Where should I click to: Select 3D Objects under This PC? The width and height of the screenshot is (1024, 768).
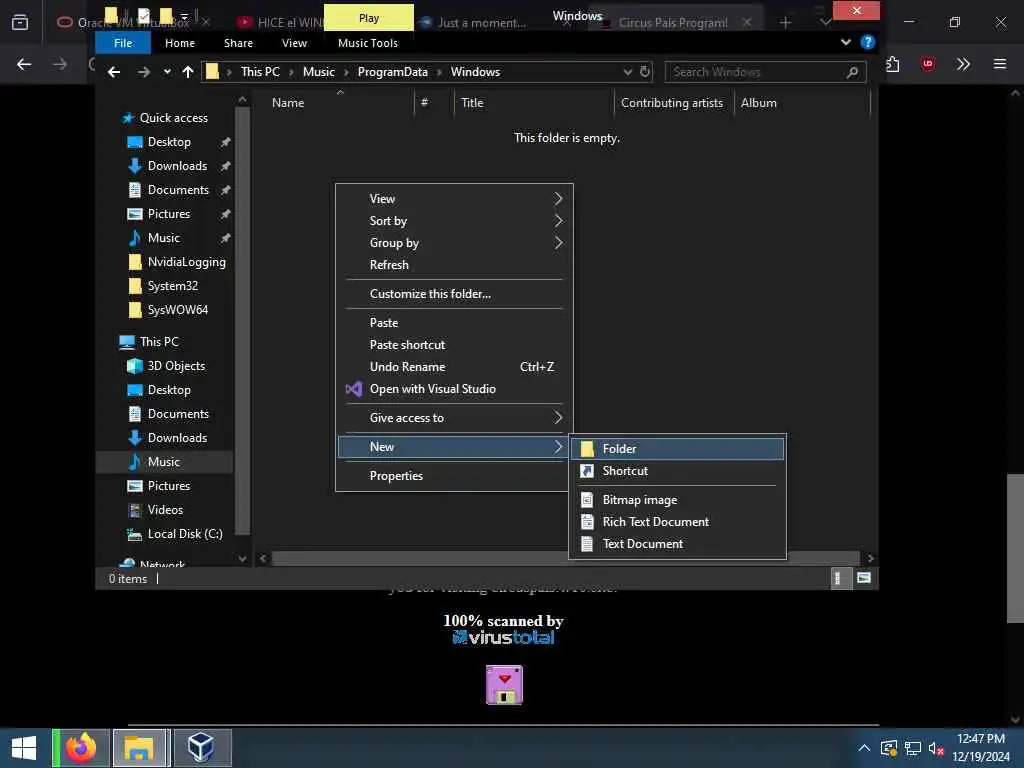pyautogui.click(x=176, y=366)
